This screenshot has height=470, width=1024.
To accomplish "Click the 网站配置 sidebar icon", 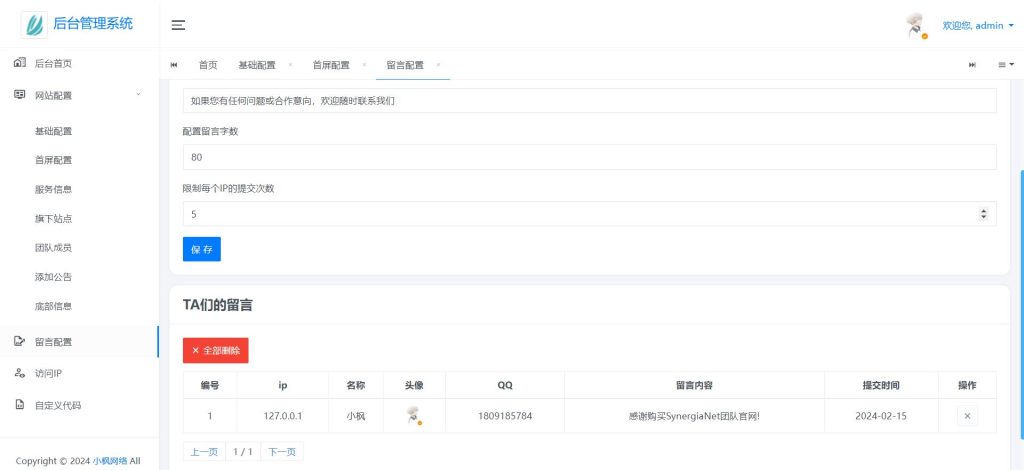I will 20,95.
